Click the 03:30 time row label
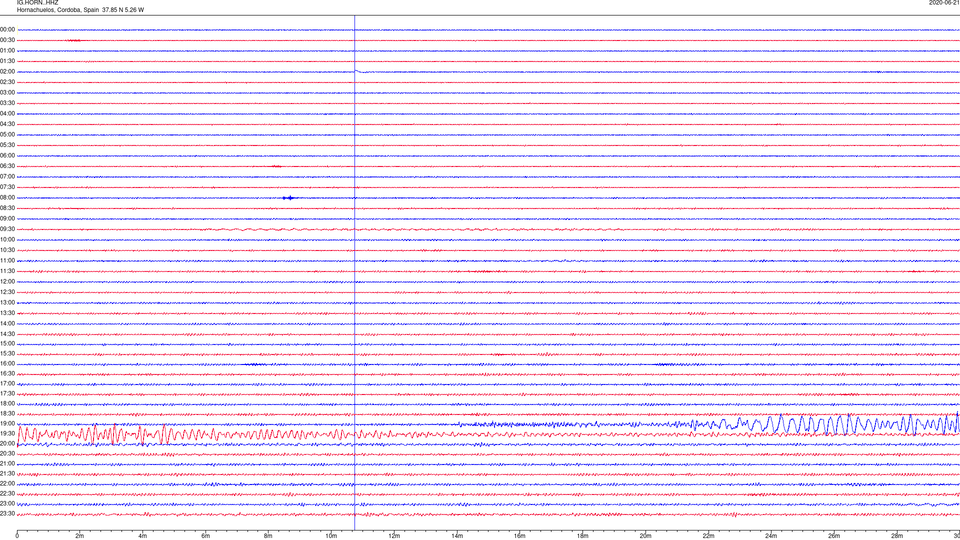 click(7, 103)
